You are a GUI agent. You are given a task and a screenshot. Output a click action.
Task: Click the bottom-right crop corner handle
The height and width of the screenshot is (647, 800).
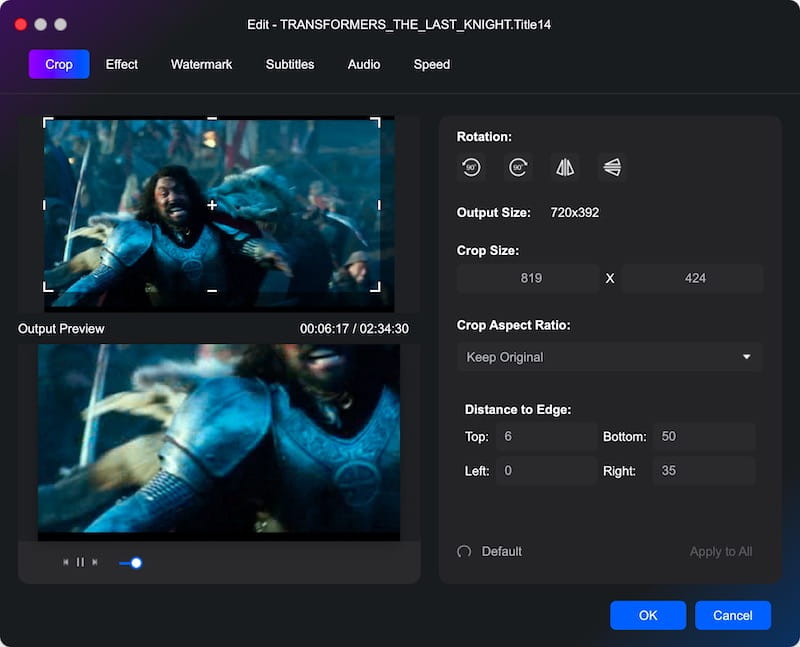375,287
